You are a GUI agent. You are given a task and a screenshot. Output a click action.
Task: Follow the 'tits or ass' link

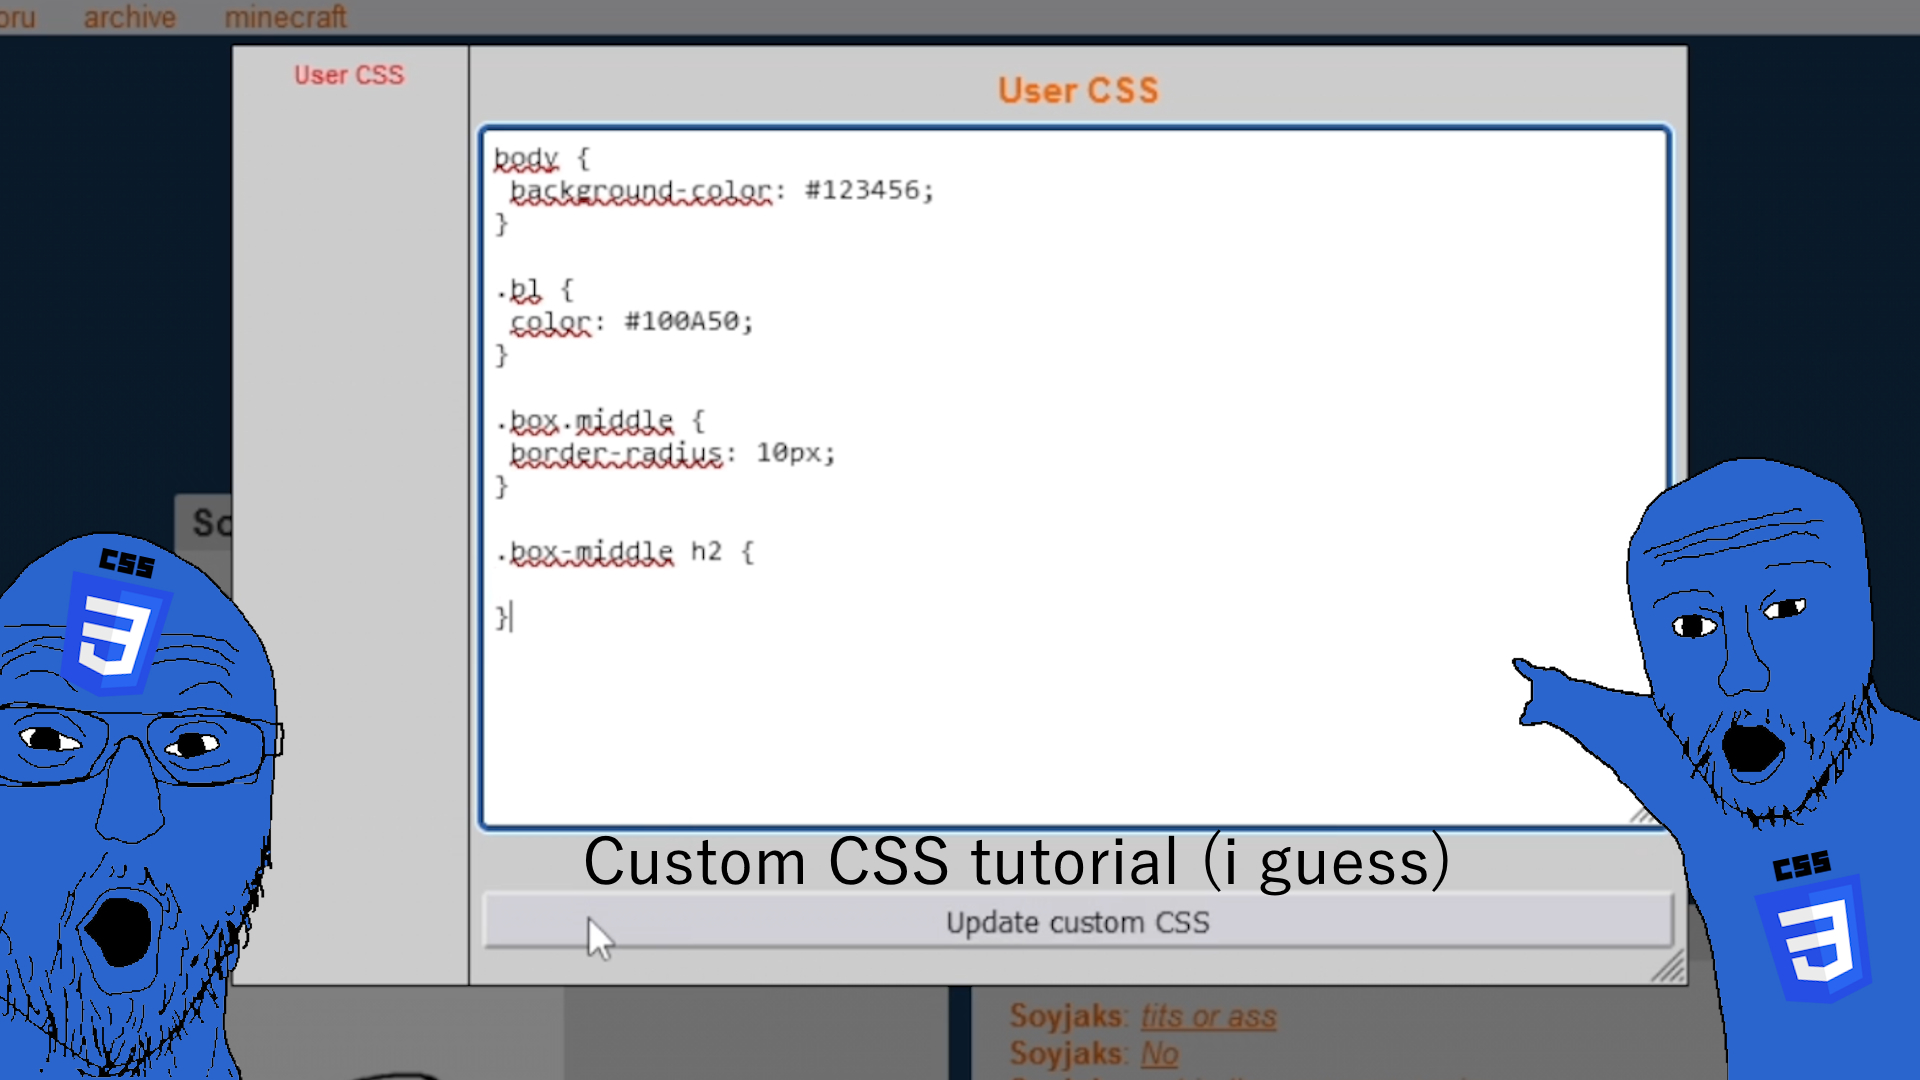[1208, 1016]
